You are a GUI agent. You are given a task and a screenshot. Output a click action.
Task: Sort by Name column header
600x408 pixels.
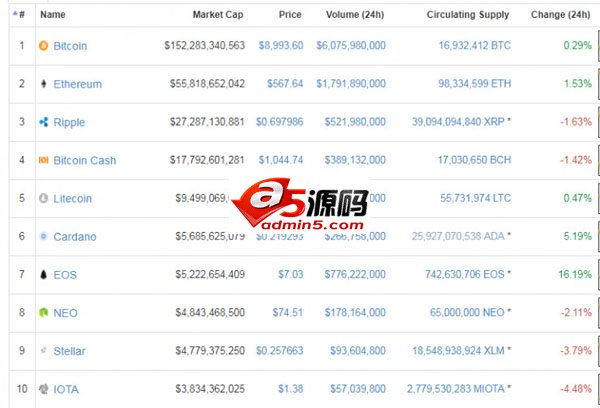(x=53, y=15)
